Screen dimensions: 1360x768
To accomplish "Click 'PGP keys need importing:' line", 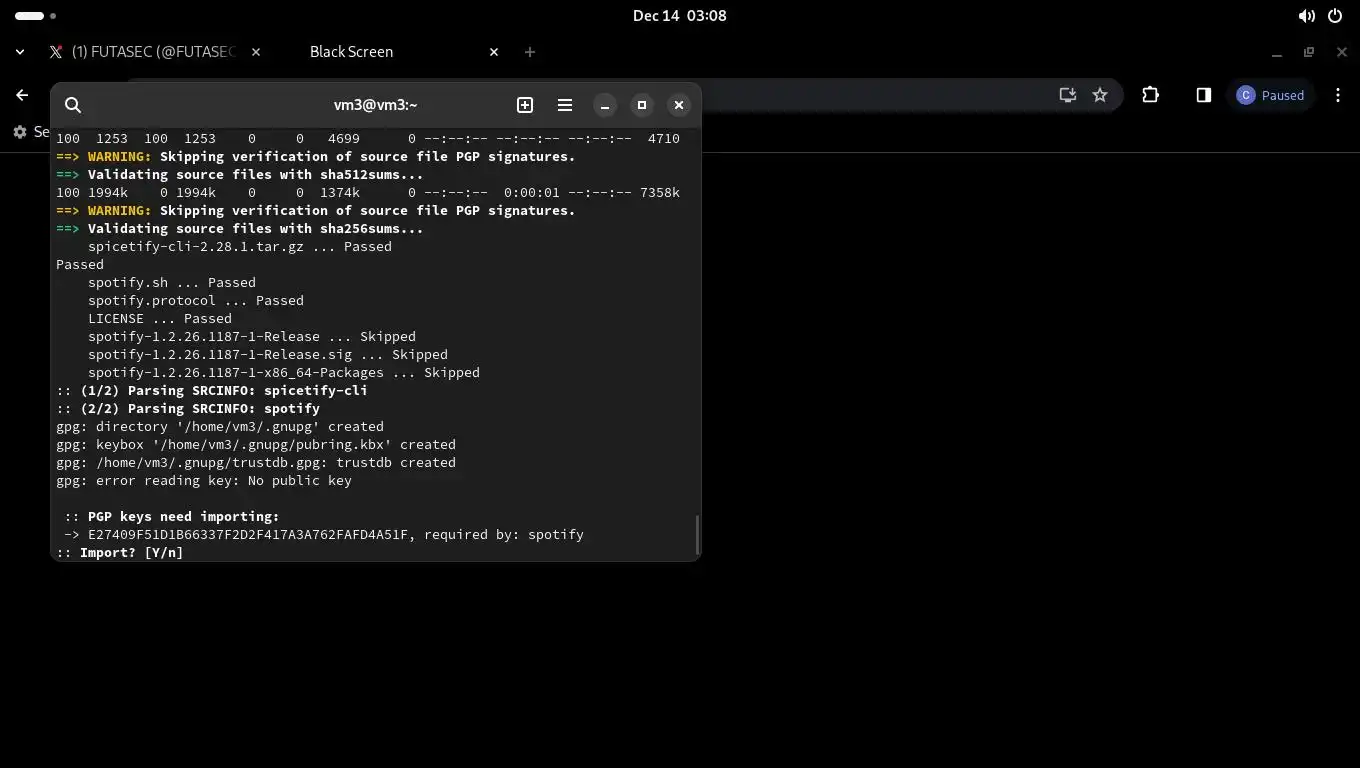I will (x=172, y=516).
